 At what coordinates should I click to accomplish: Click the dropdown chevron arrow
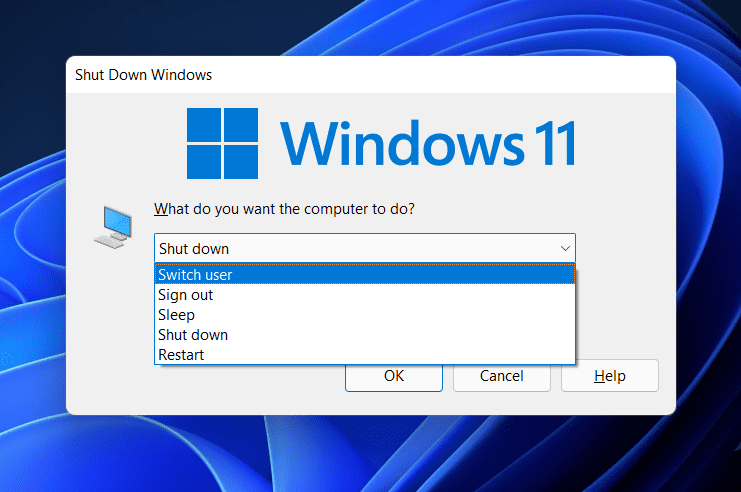tap(565, 248)
